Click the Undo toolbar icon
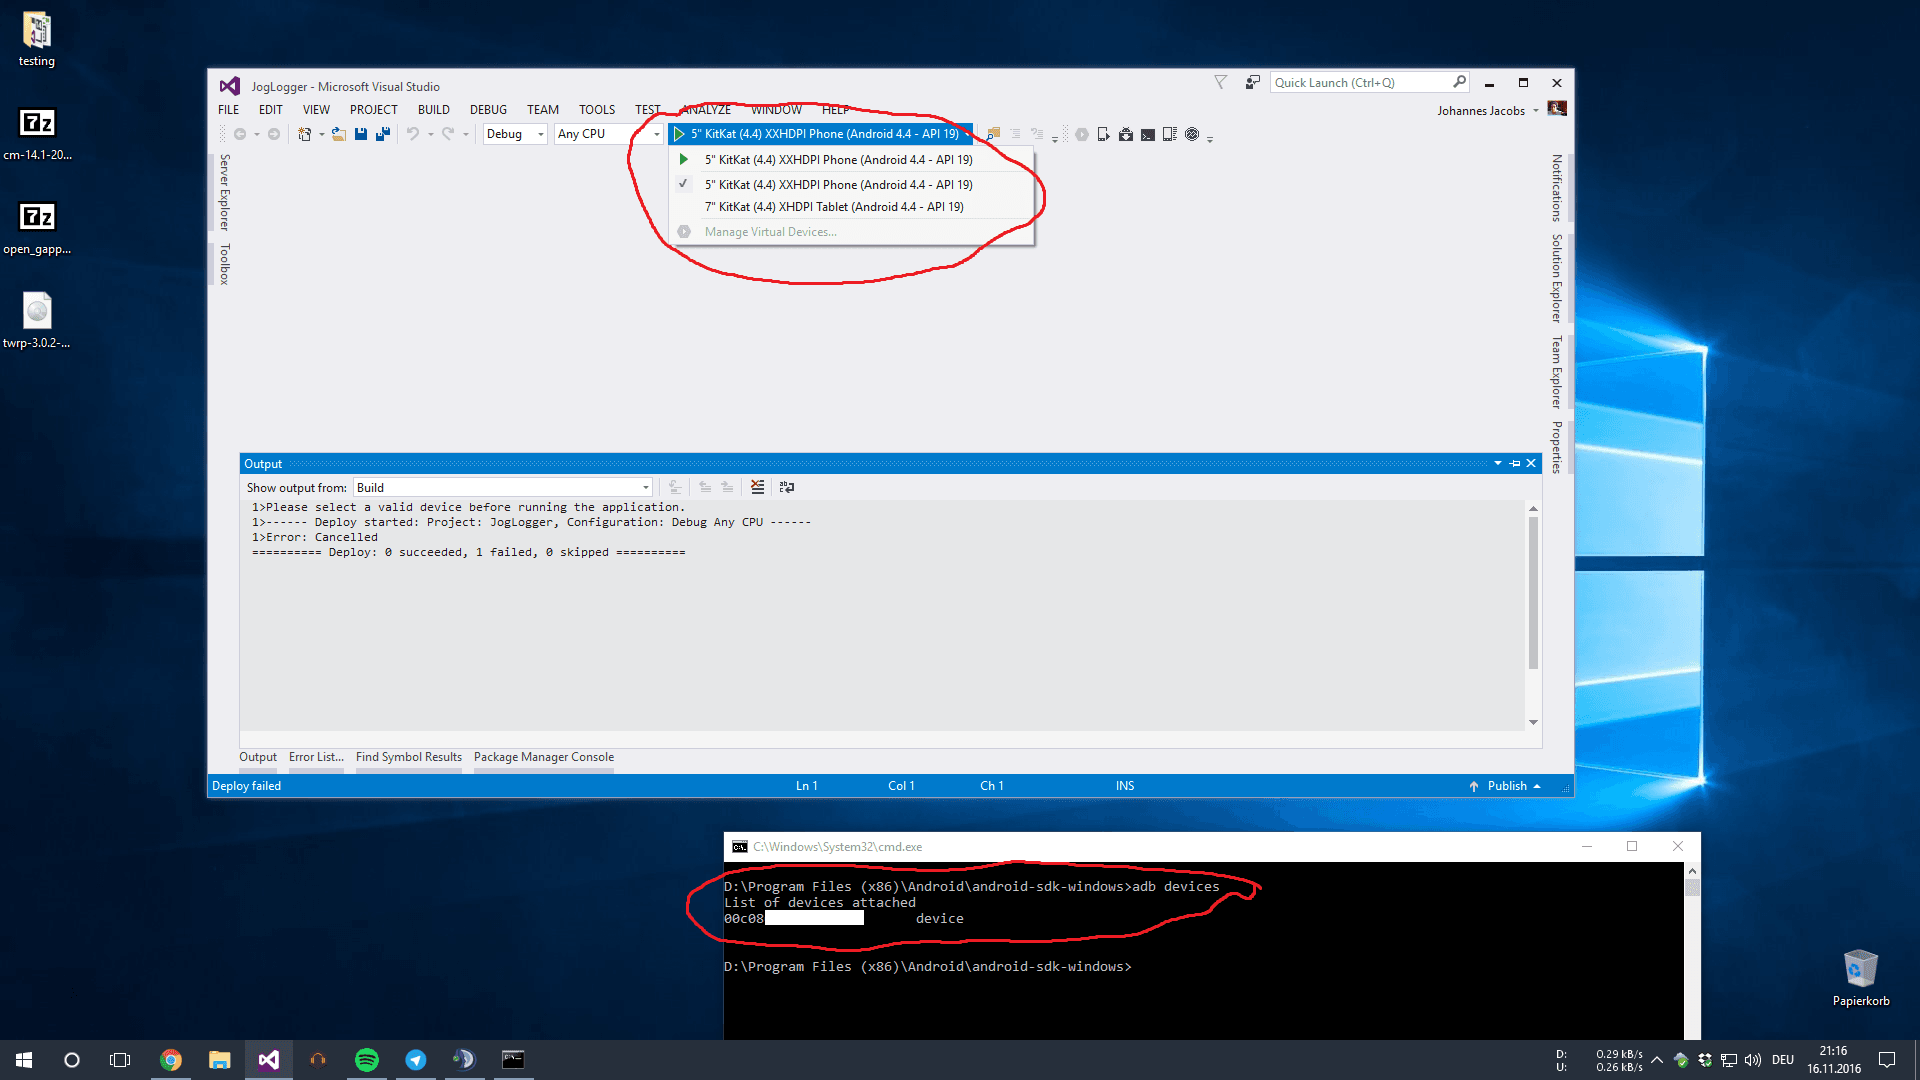Image resolution: width=1920 pixels, height=1080 pixels. point(413,134)
